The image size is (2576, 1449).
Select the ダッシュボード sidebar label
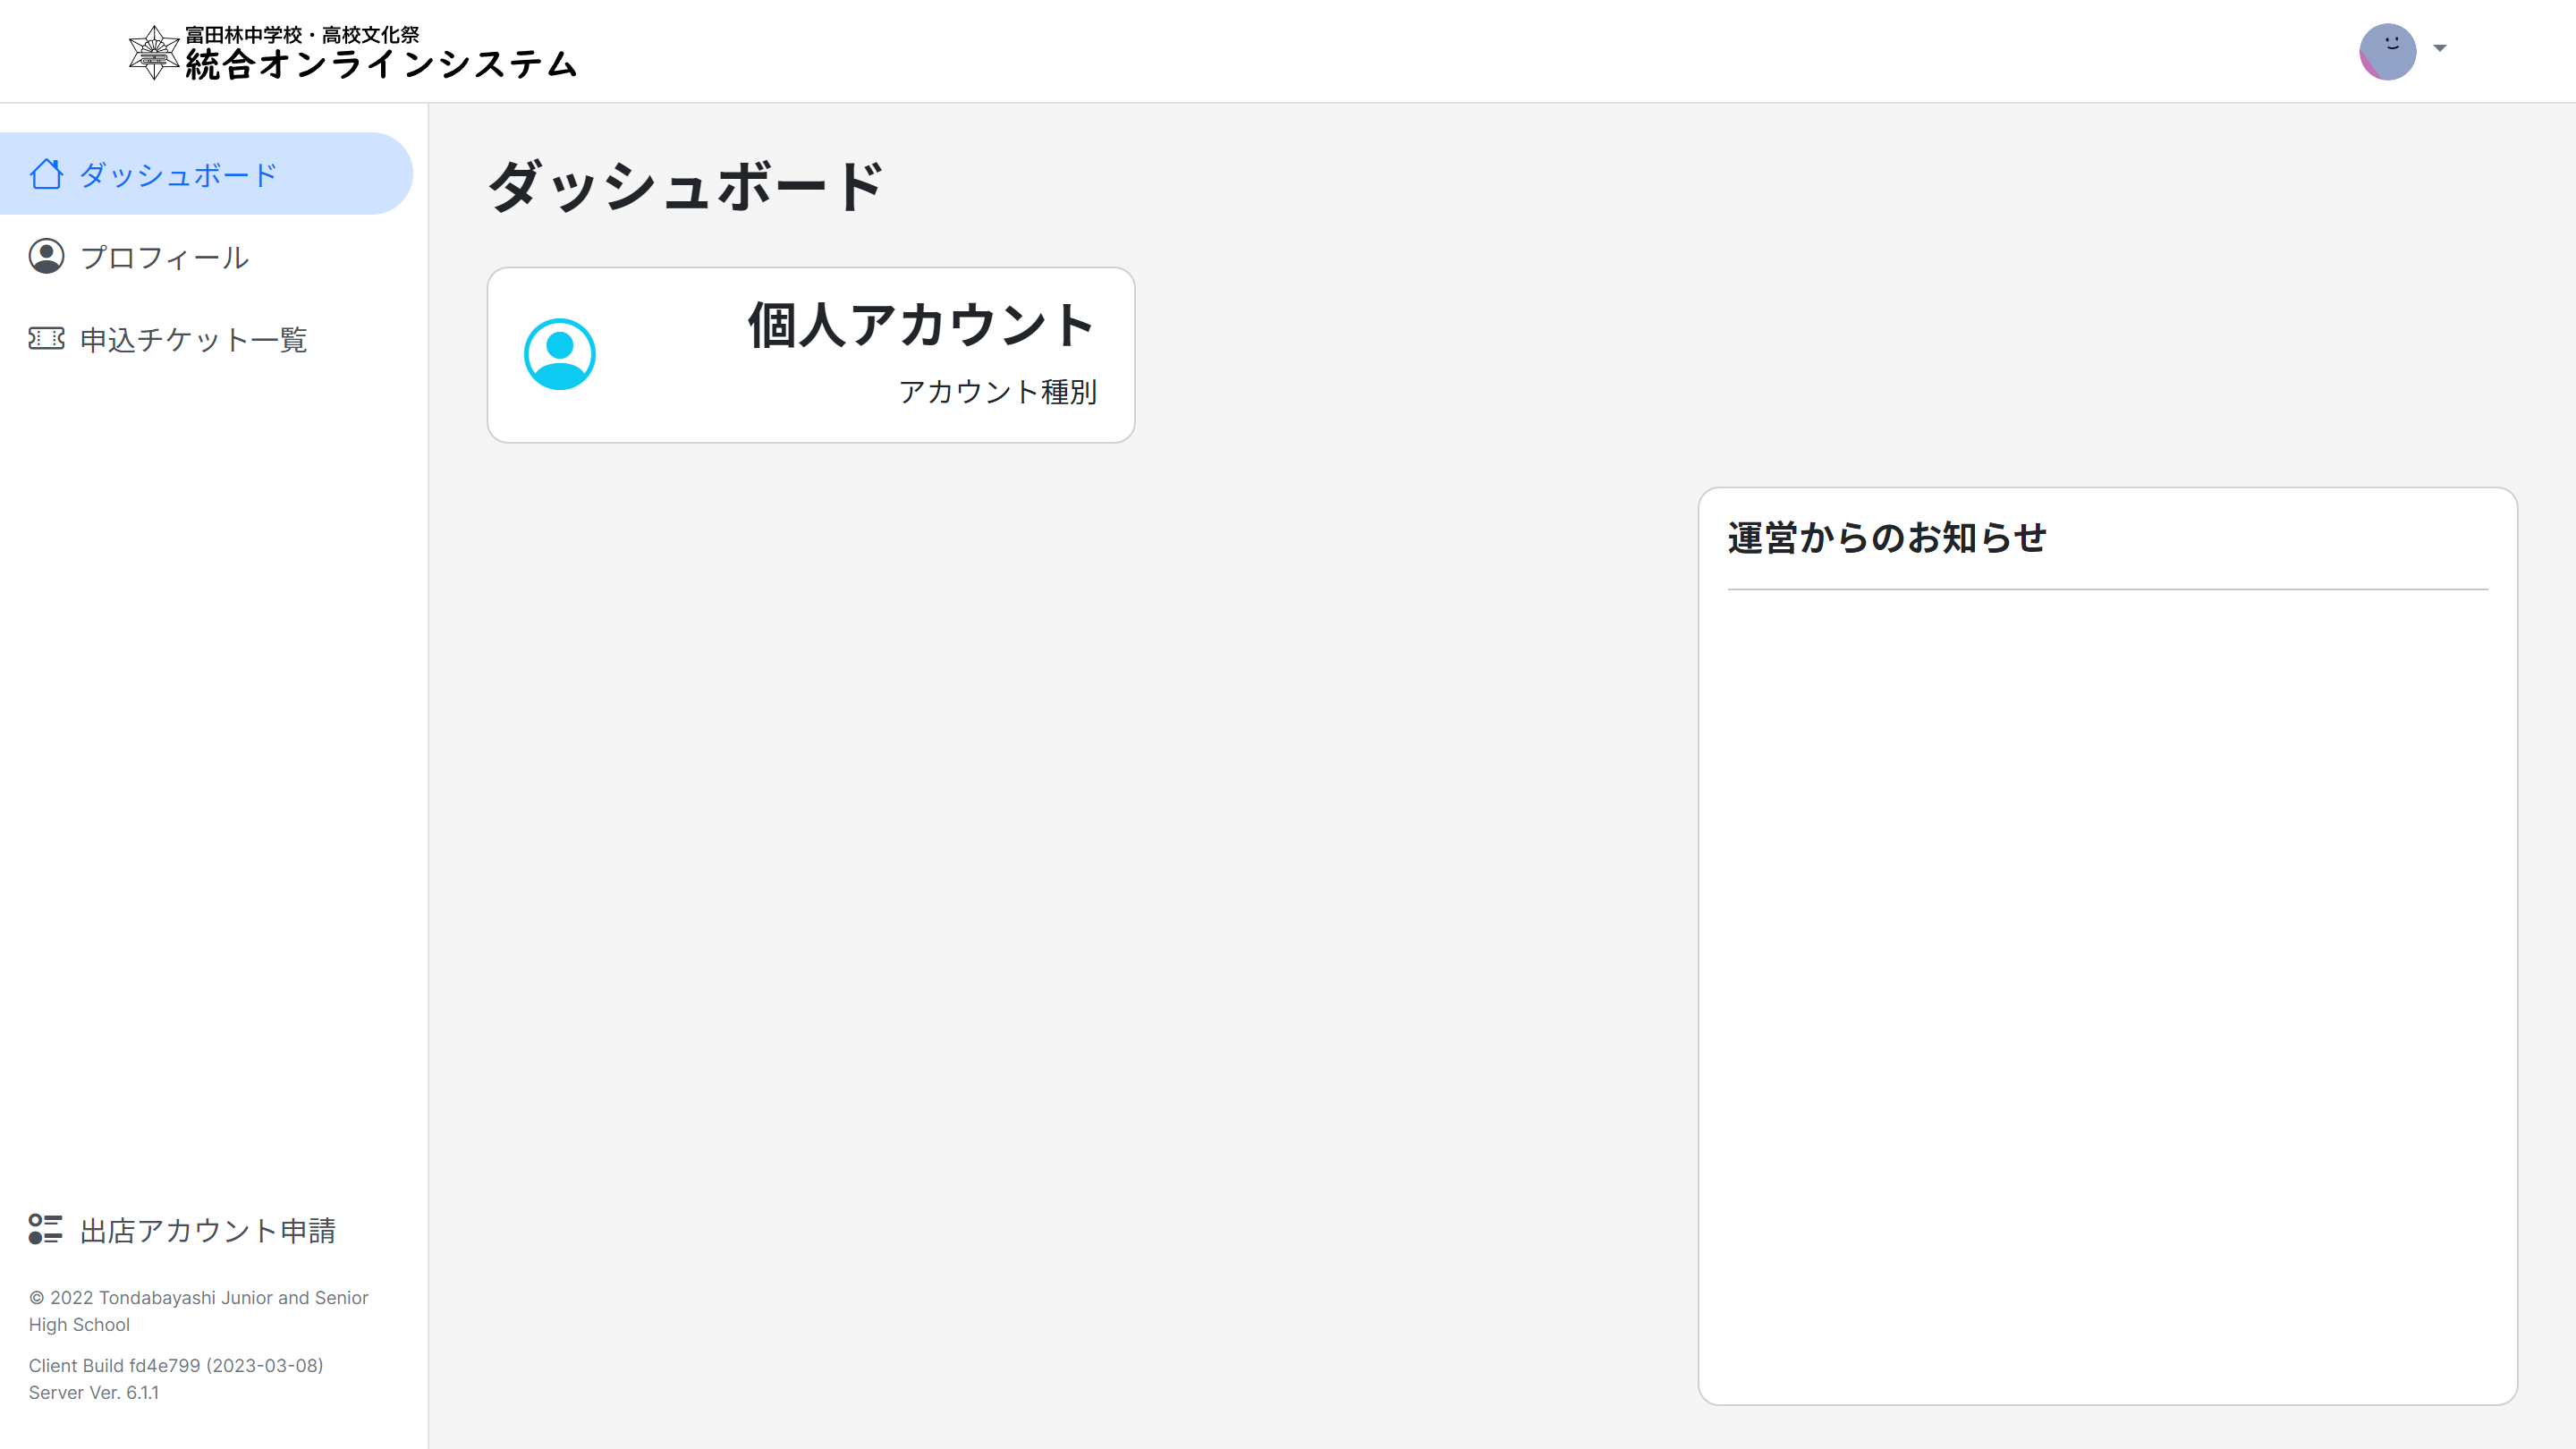(178, 175)
